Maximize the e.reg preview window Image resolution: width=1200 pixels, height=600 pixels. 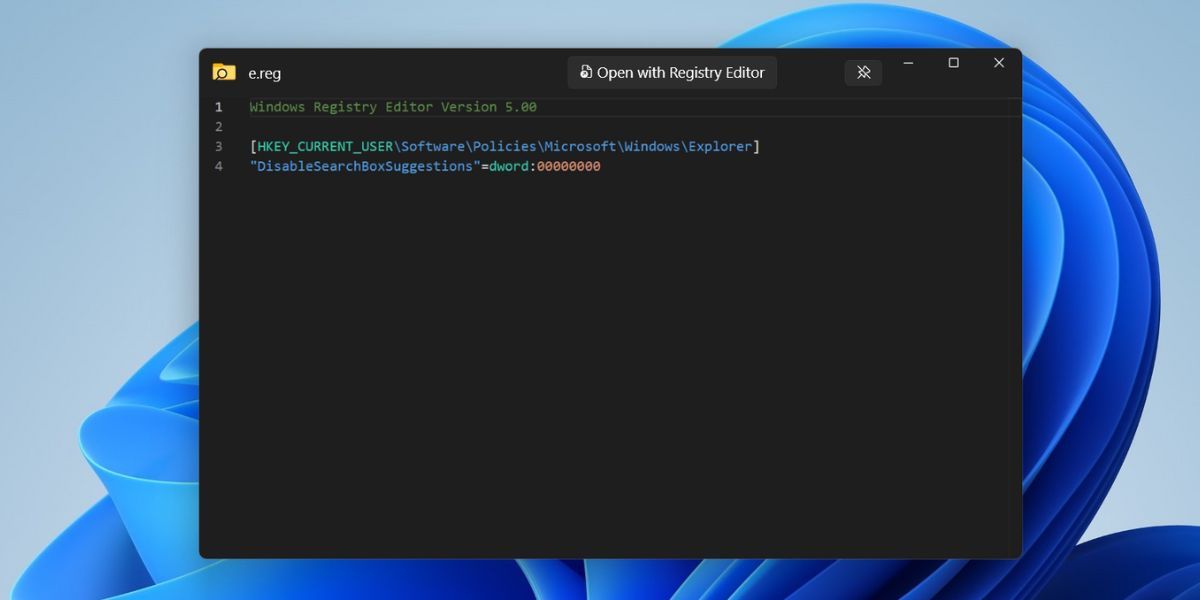click(x=953, y=63)
